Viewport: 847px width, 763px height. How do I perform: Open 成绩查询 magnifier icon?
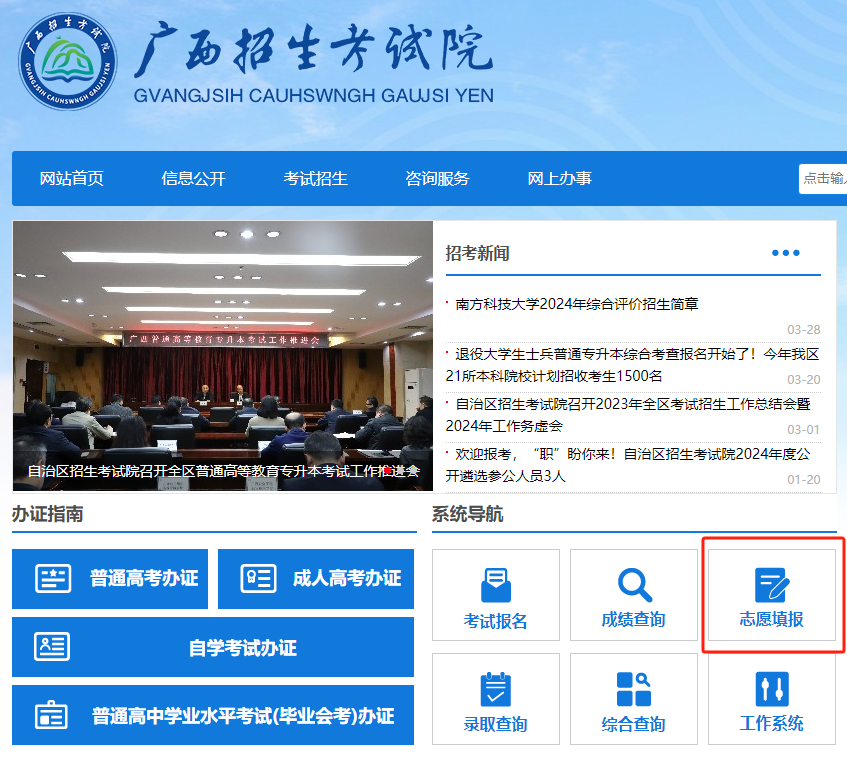[x=634, y=583]
